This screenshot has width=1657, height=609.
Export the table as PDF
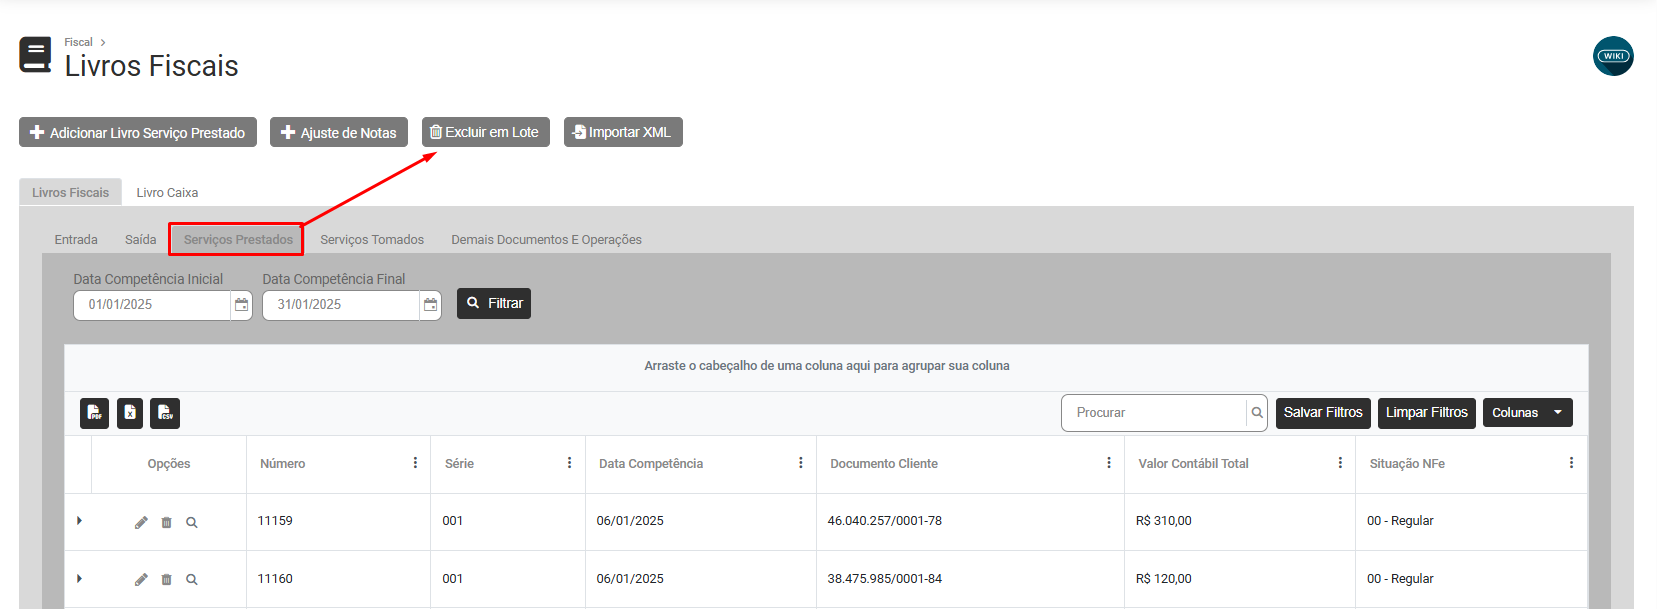(x=95, y=413)
